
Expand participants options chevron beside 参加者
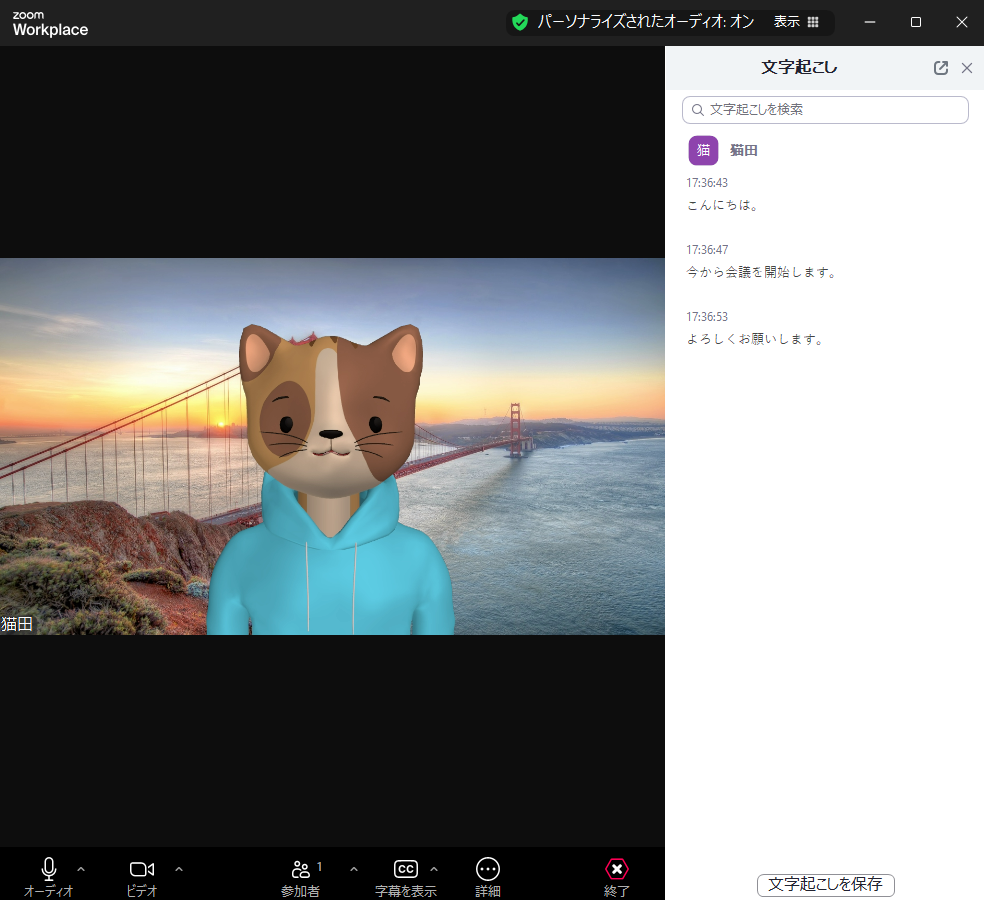tap(354, 869)
